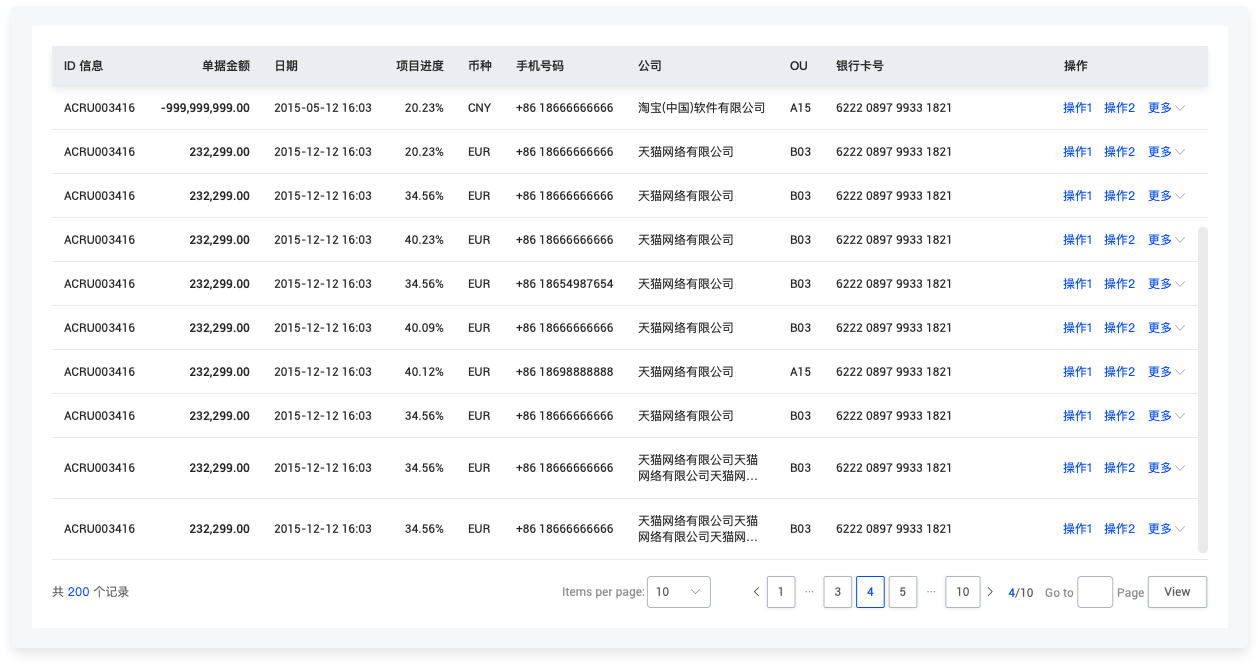Screen dimensions: 1260x666
Task: Click the ellipsis between pages 5 and 10
Action: tap(931, 592)
